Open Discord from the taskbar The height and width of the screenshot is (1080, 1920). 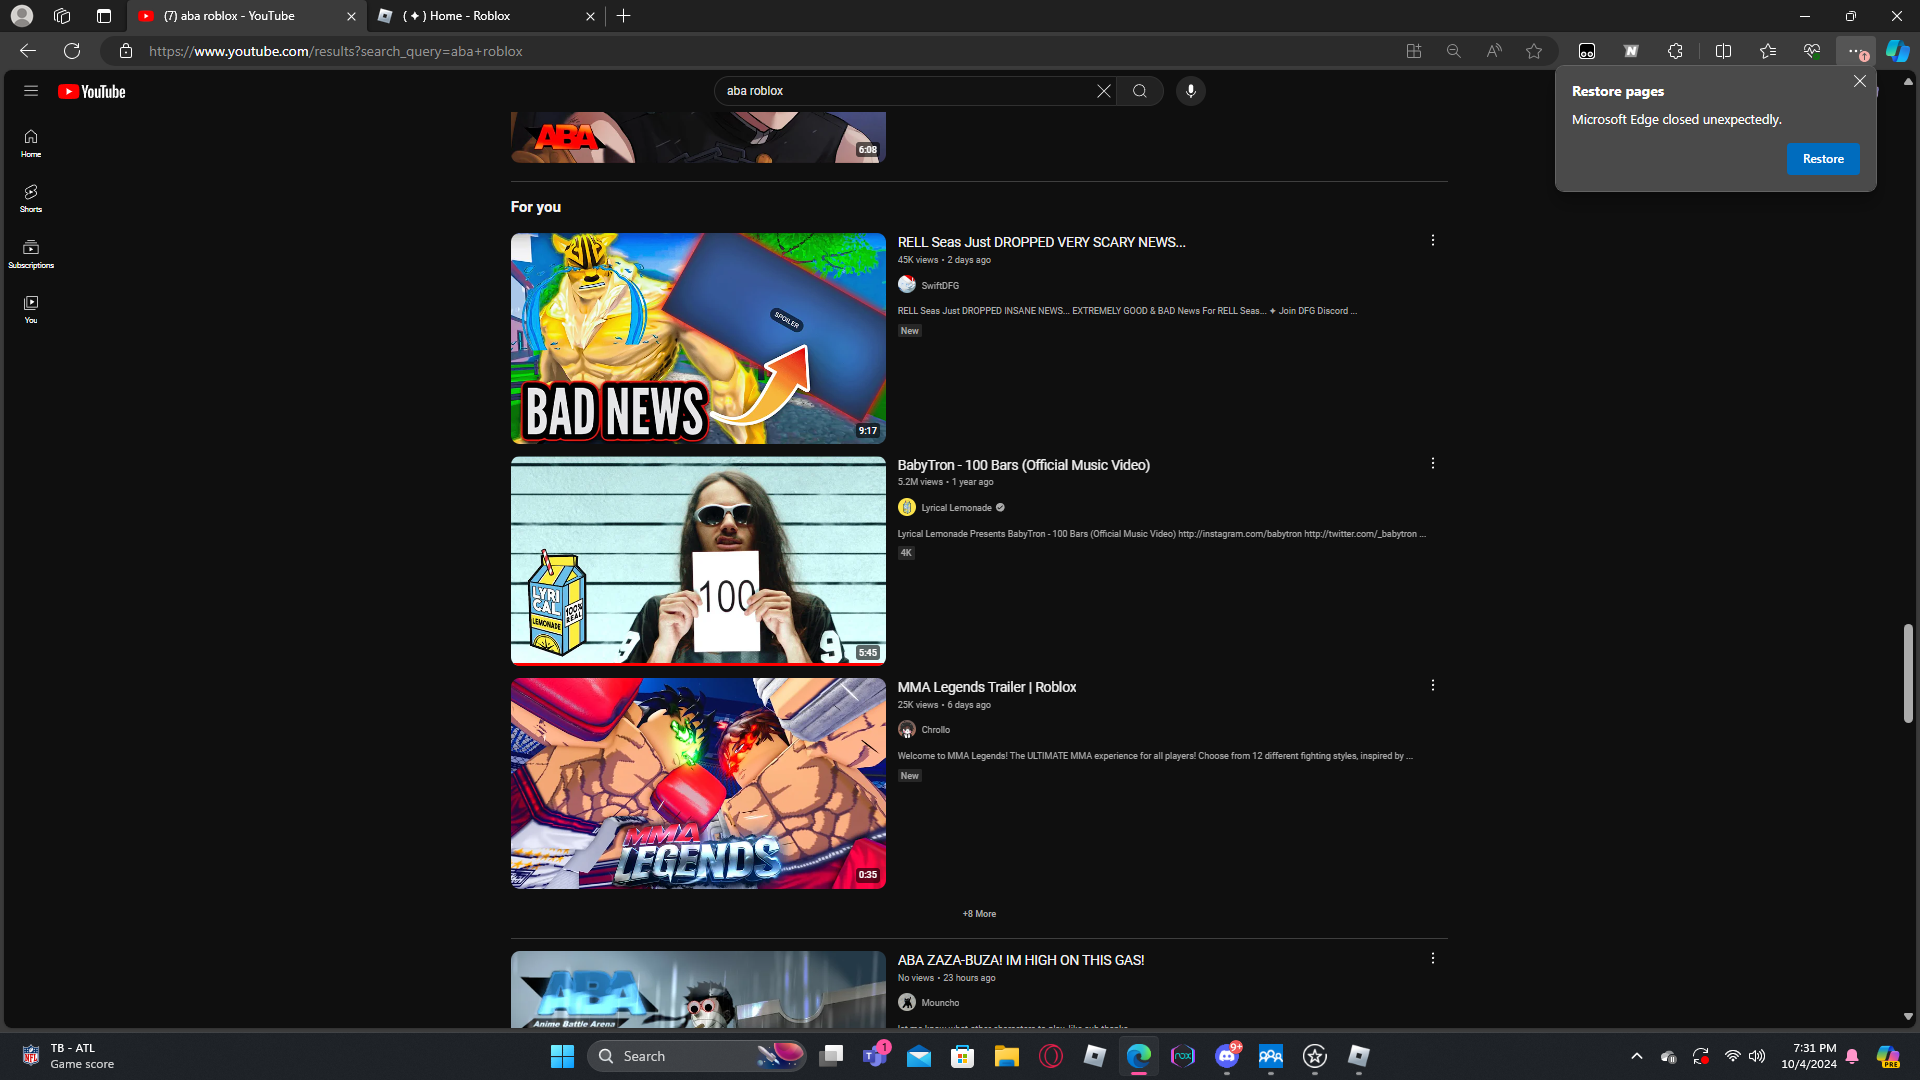click(x=1227, y=1056)
